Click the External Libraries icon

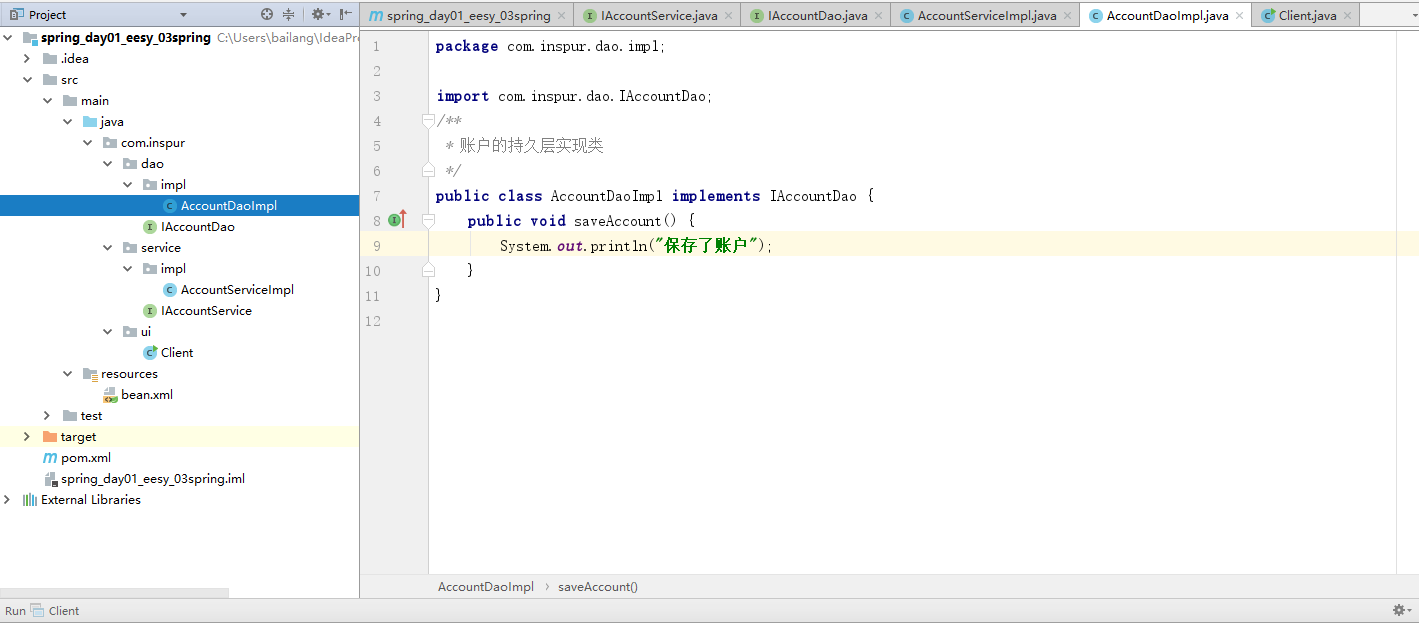[30, 500]
